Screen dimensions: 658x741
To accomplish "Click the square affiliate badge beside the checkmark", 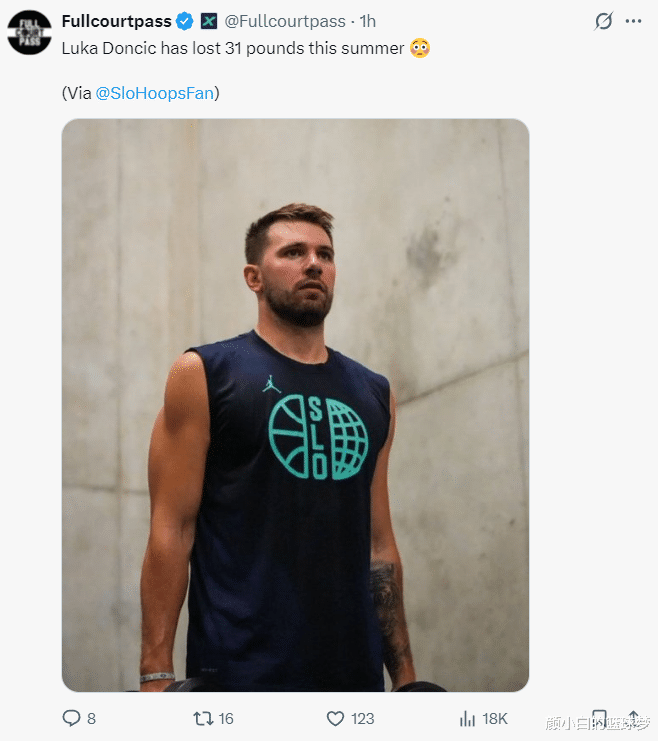I will [209, 21].
